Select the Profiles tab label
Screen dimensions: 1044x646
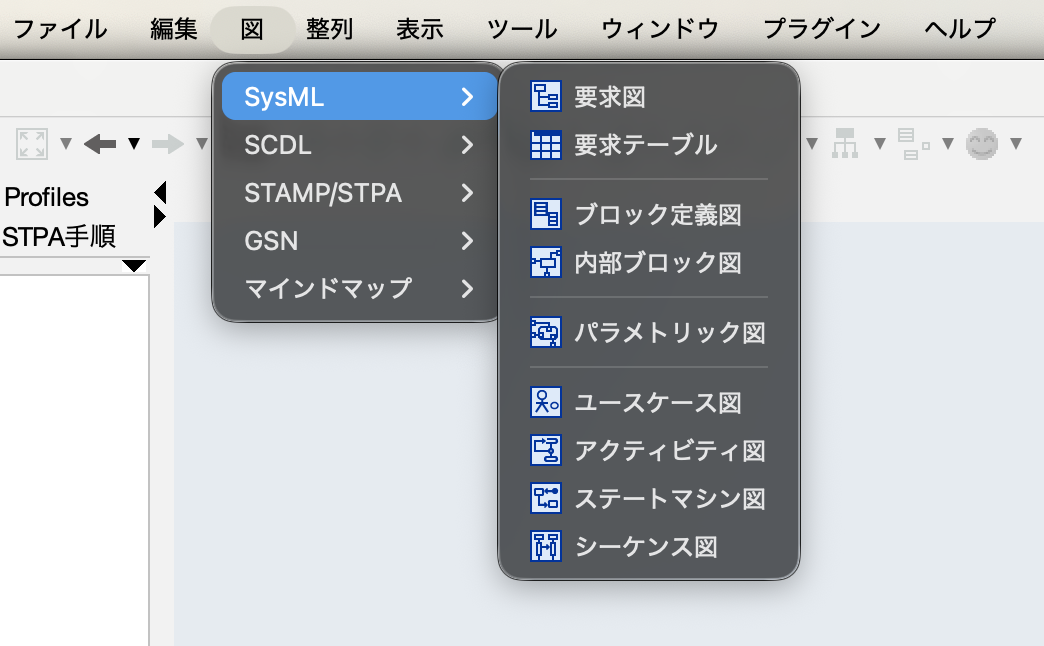coord(47,197)
